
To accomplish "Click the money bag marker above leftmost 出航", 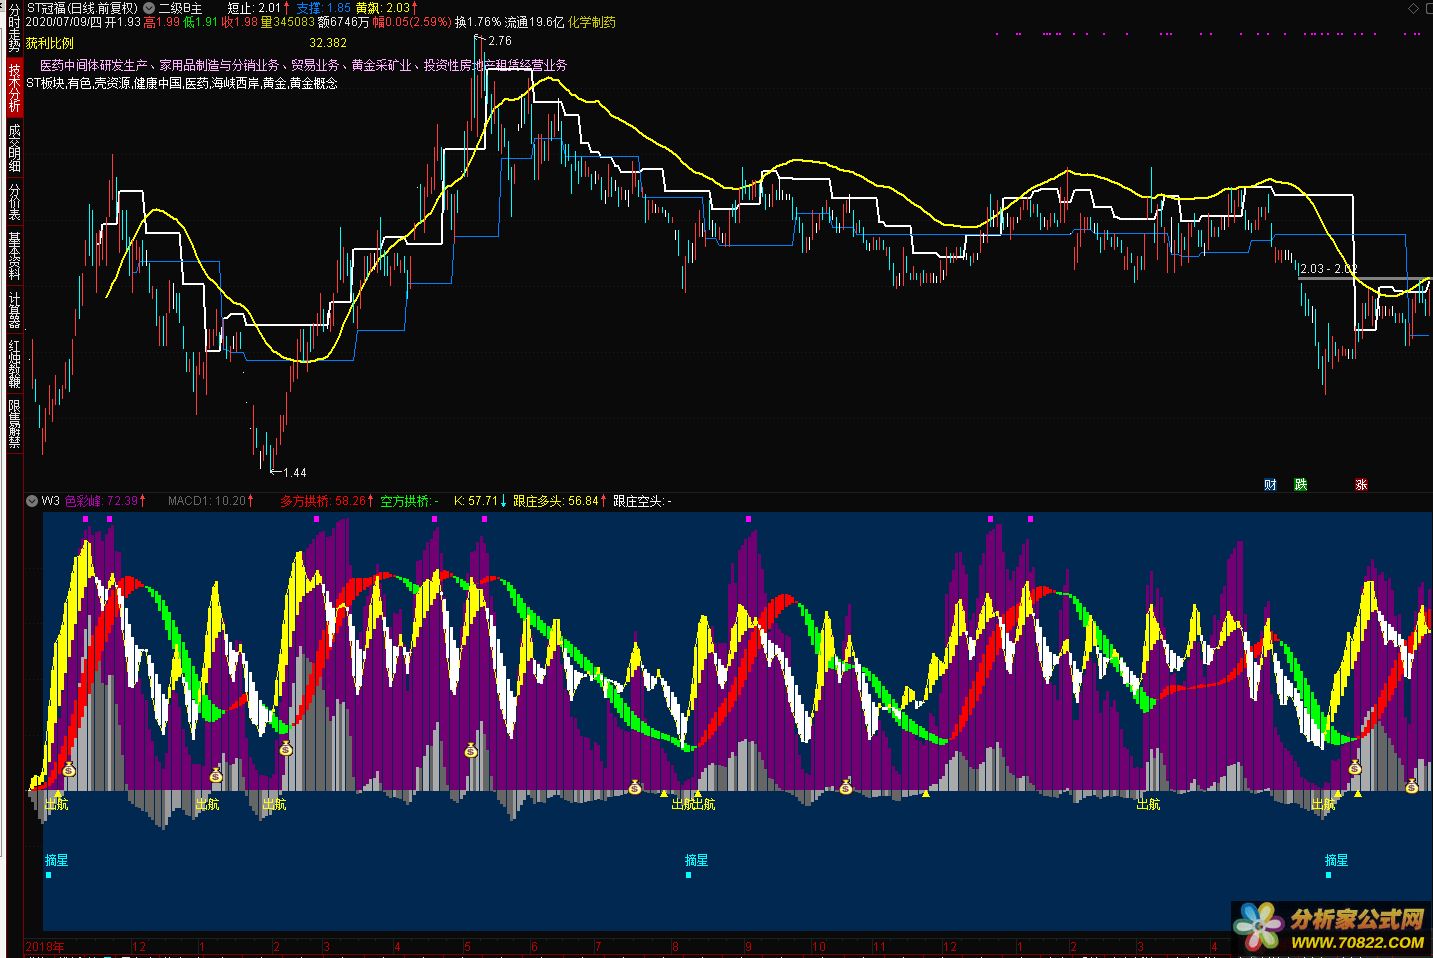I will point(69,769).
